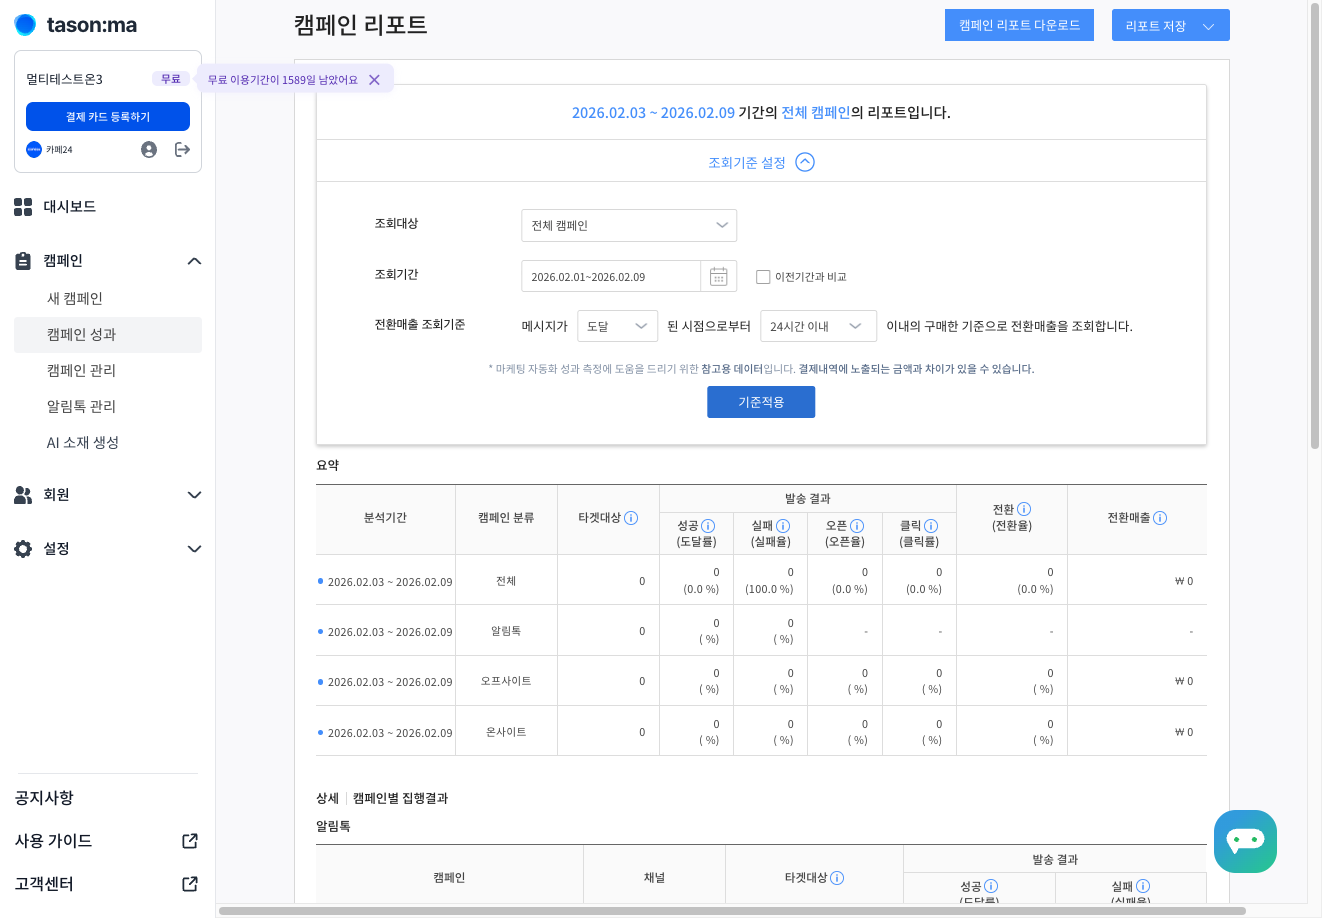
Task: Click the horizontal scrollbar at bottom
Action: click(732, 911)
